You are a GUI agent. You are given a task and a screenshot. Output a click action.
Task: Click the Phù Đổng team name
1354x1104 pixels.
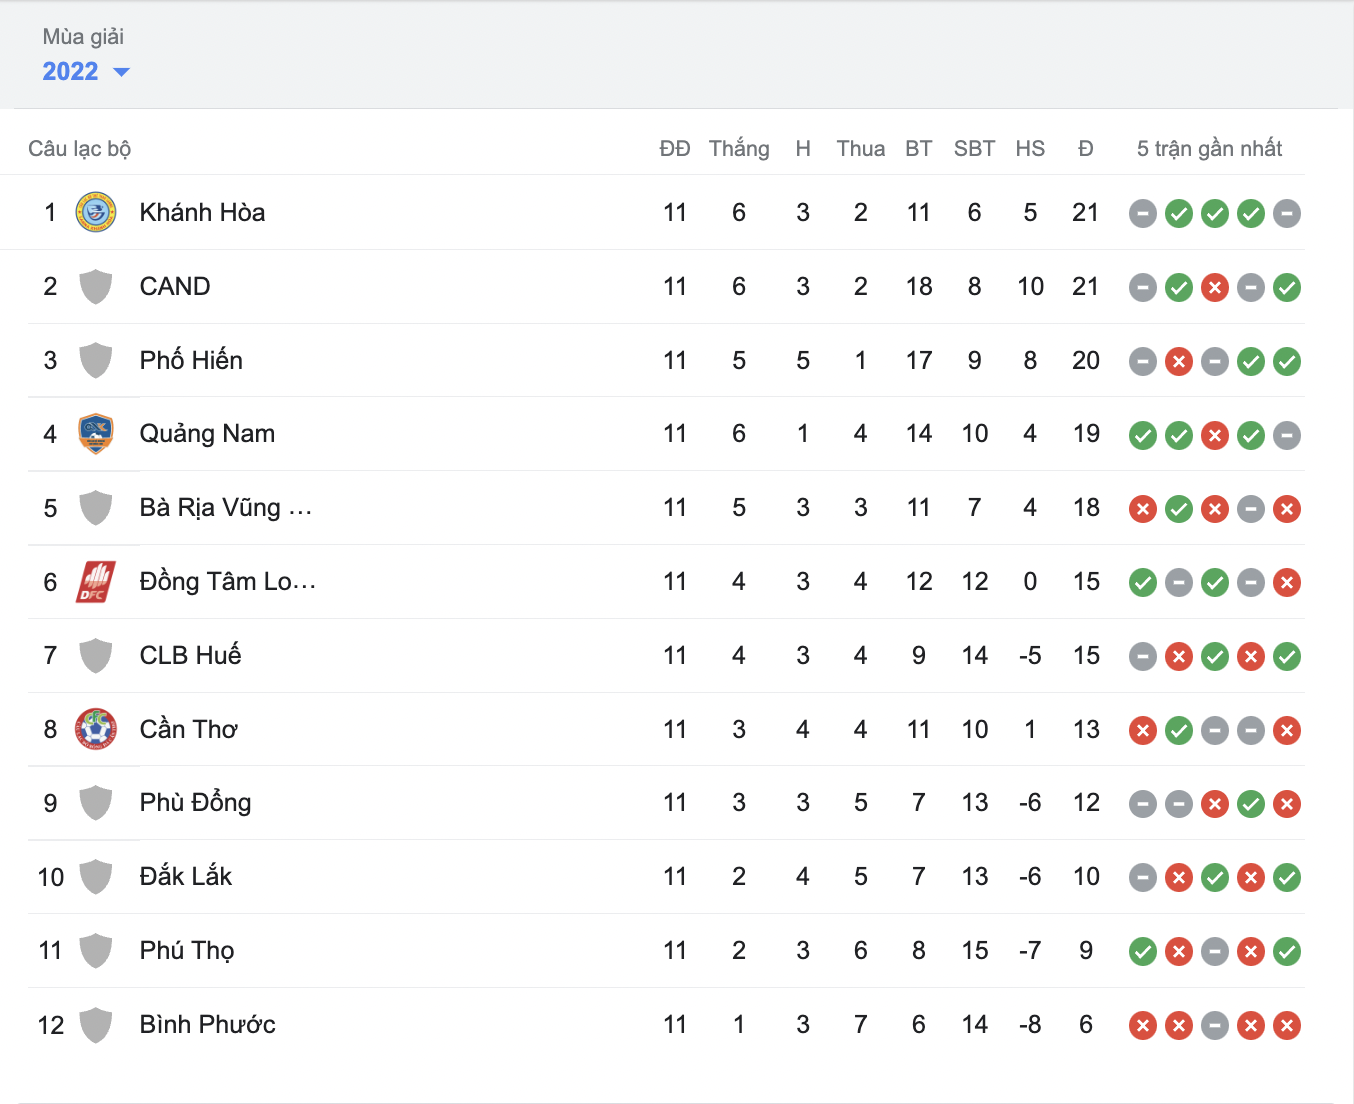click(195, 802)
